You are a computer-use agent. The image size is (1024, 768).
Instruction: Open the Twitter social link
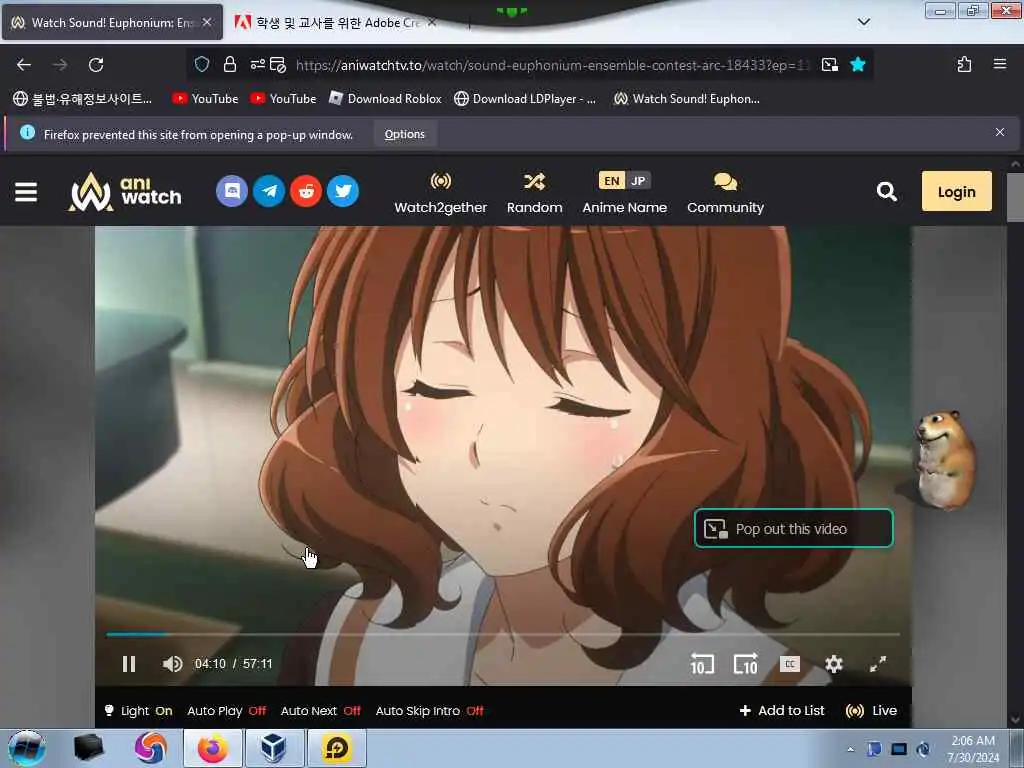coord(344,191)
